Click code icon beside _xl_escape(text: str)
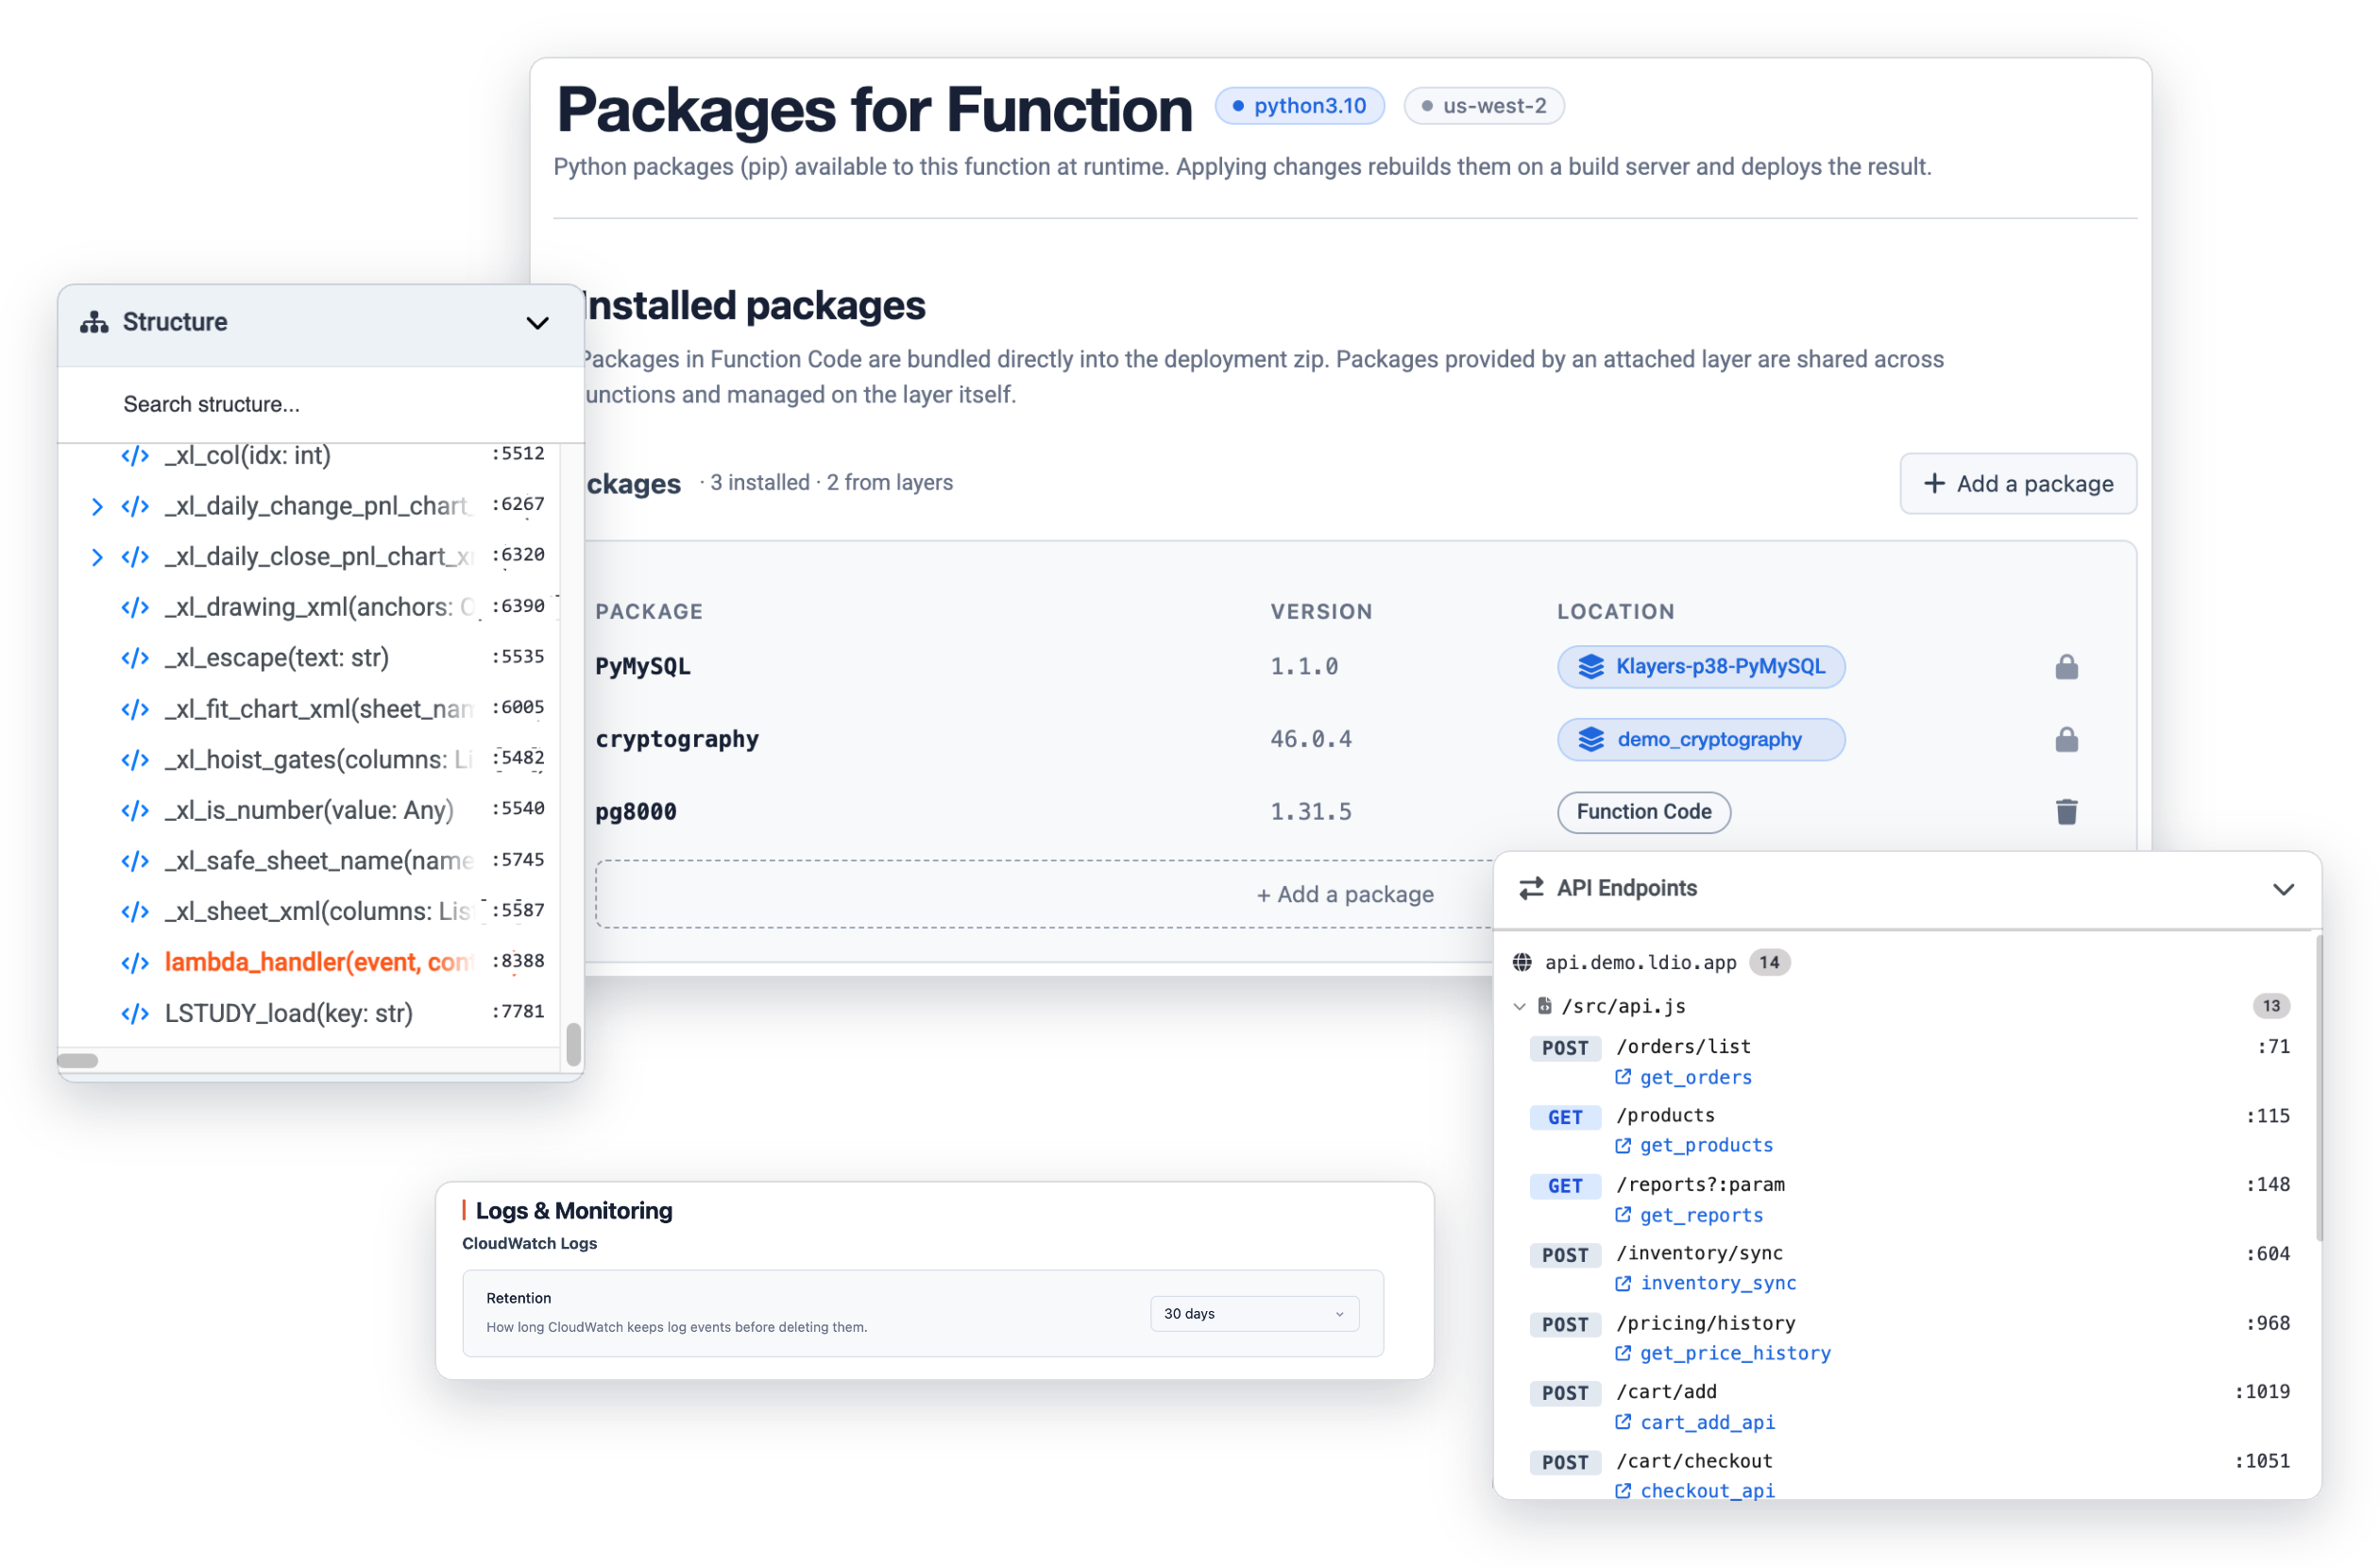 pos(135,658)
